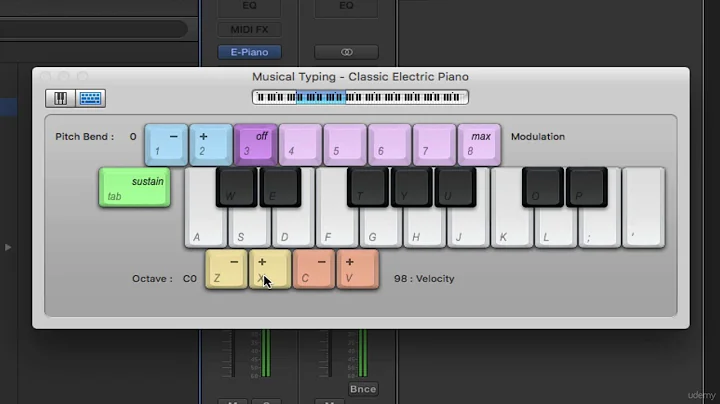Image resolution: width=720 pixels, height=404 pixels.
Task: Lower octave with the Z key
Action: [x=226, y=269]
